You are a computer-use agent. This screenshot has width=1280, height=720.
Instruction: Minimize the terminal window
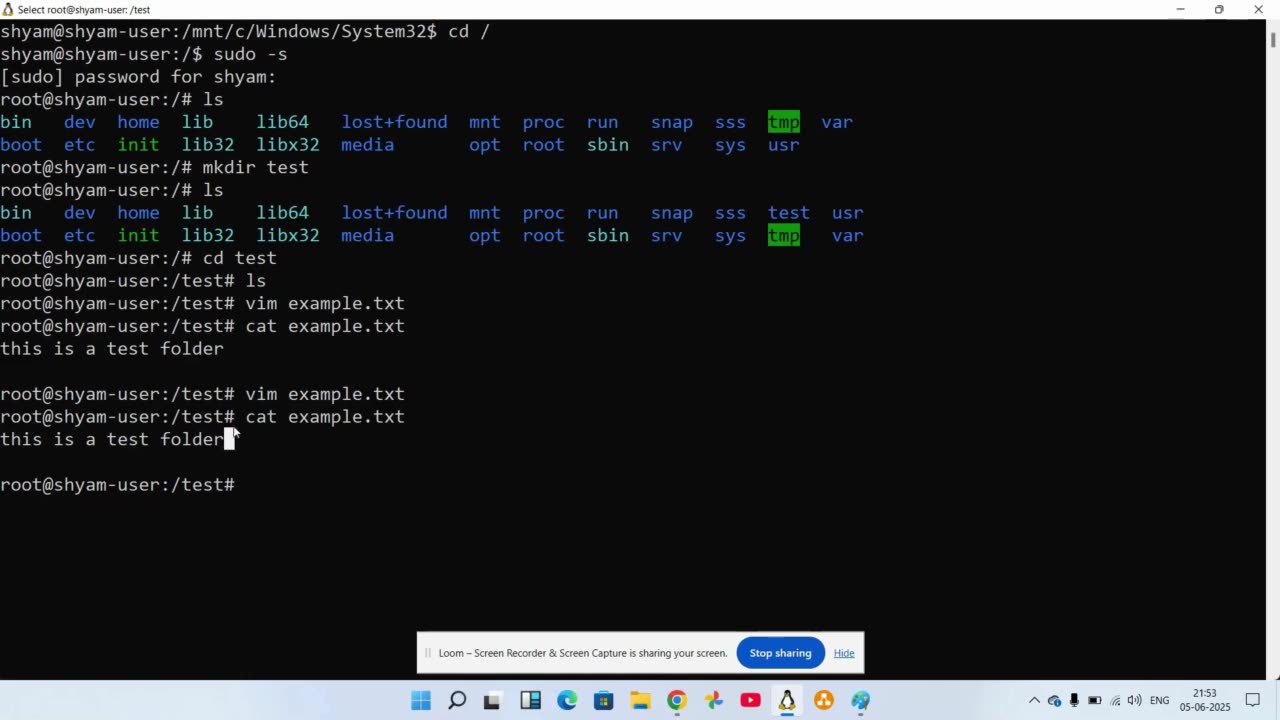pyautogui.click(x=1180, y=9)
